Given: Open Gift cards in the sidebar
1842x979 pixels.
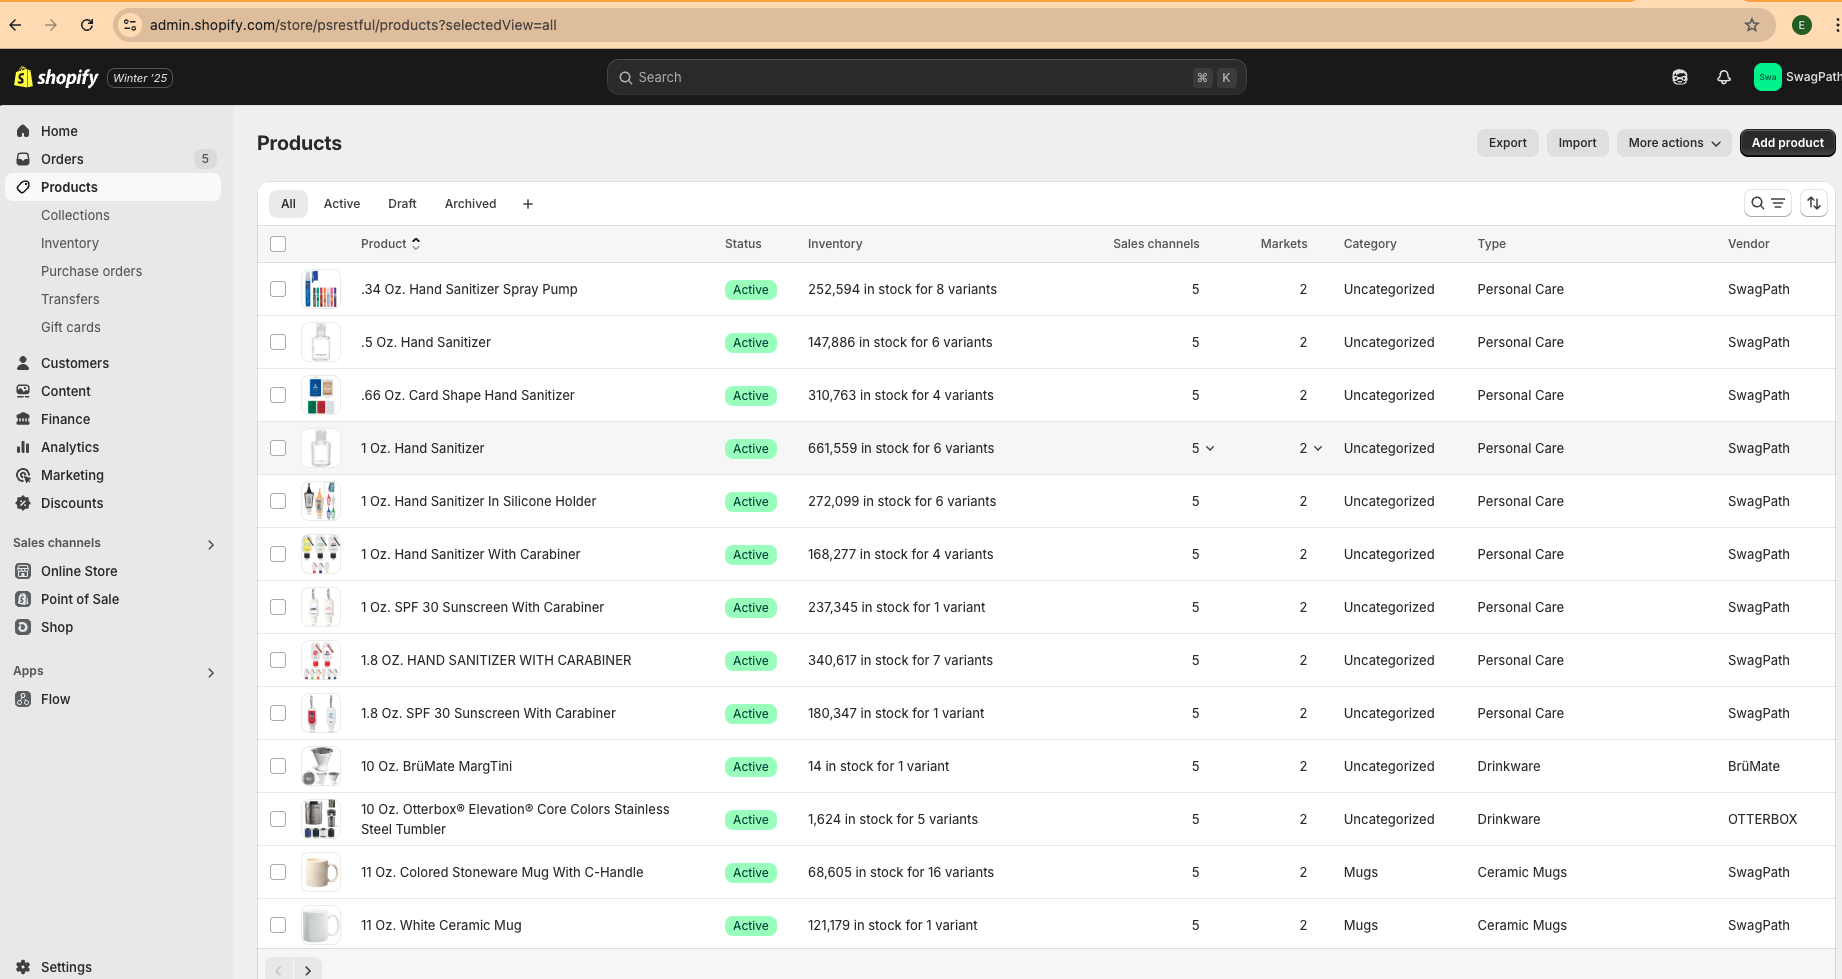Looking at the screenshot, I should coord(71,327).
